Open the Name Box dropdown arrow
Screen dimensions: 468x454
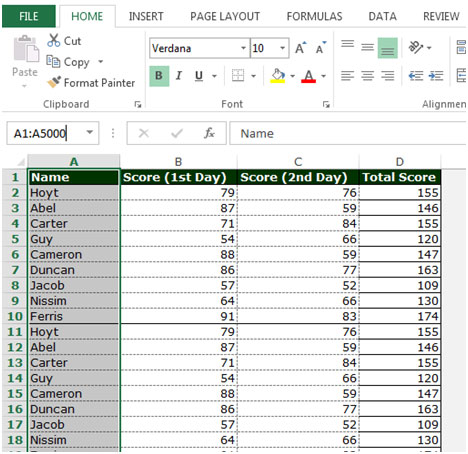89,133
